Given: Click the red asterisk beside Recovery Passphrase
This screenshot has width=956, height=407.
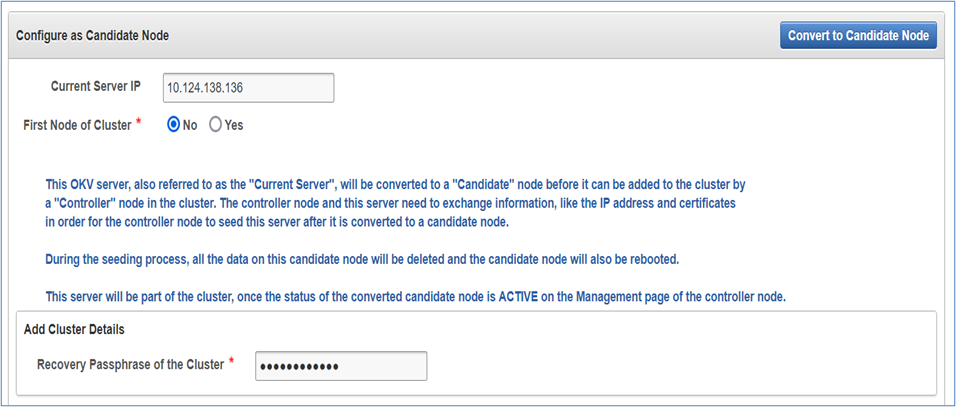Looking at the screenshot, I should pyautogui.click(x=232, y=362).
